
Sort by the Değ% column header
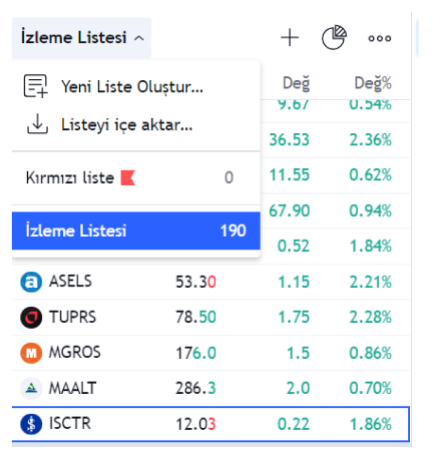coord(373,83)
